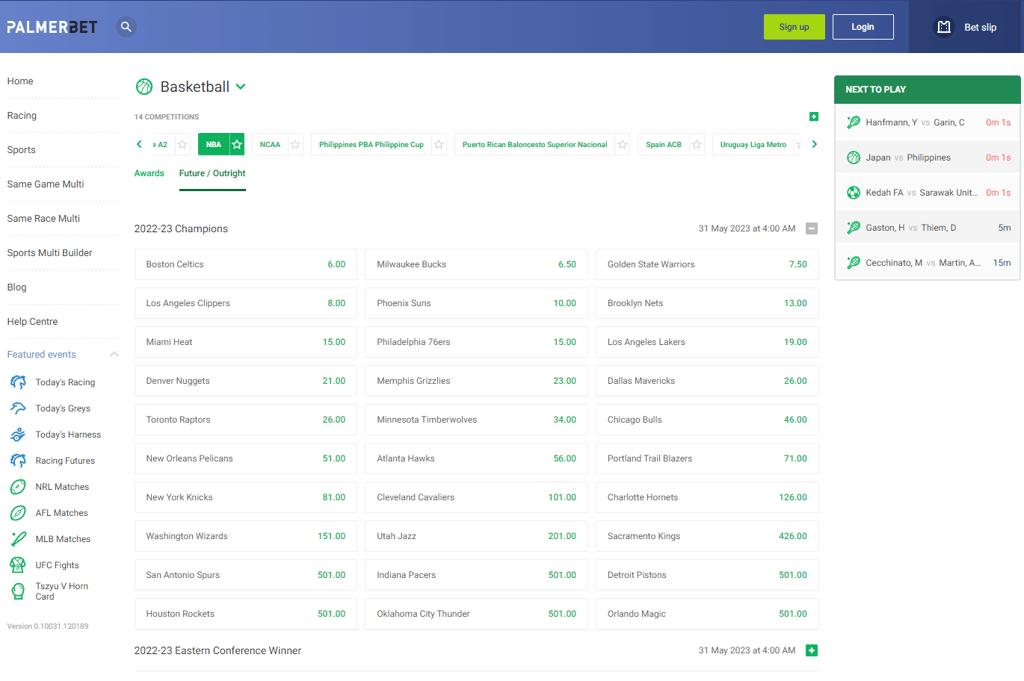
Task: Click the Today's Harness icon
Action: pyautogui.click(x=18, y=434)
